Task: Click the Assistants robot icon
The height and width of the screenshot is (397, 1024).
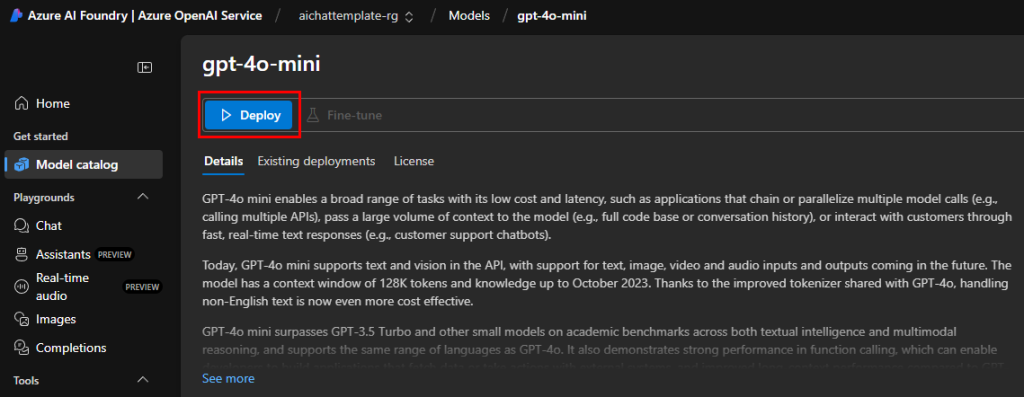Action: point(22,255)
